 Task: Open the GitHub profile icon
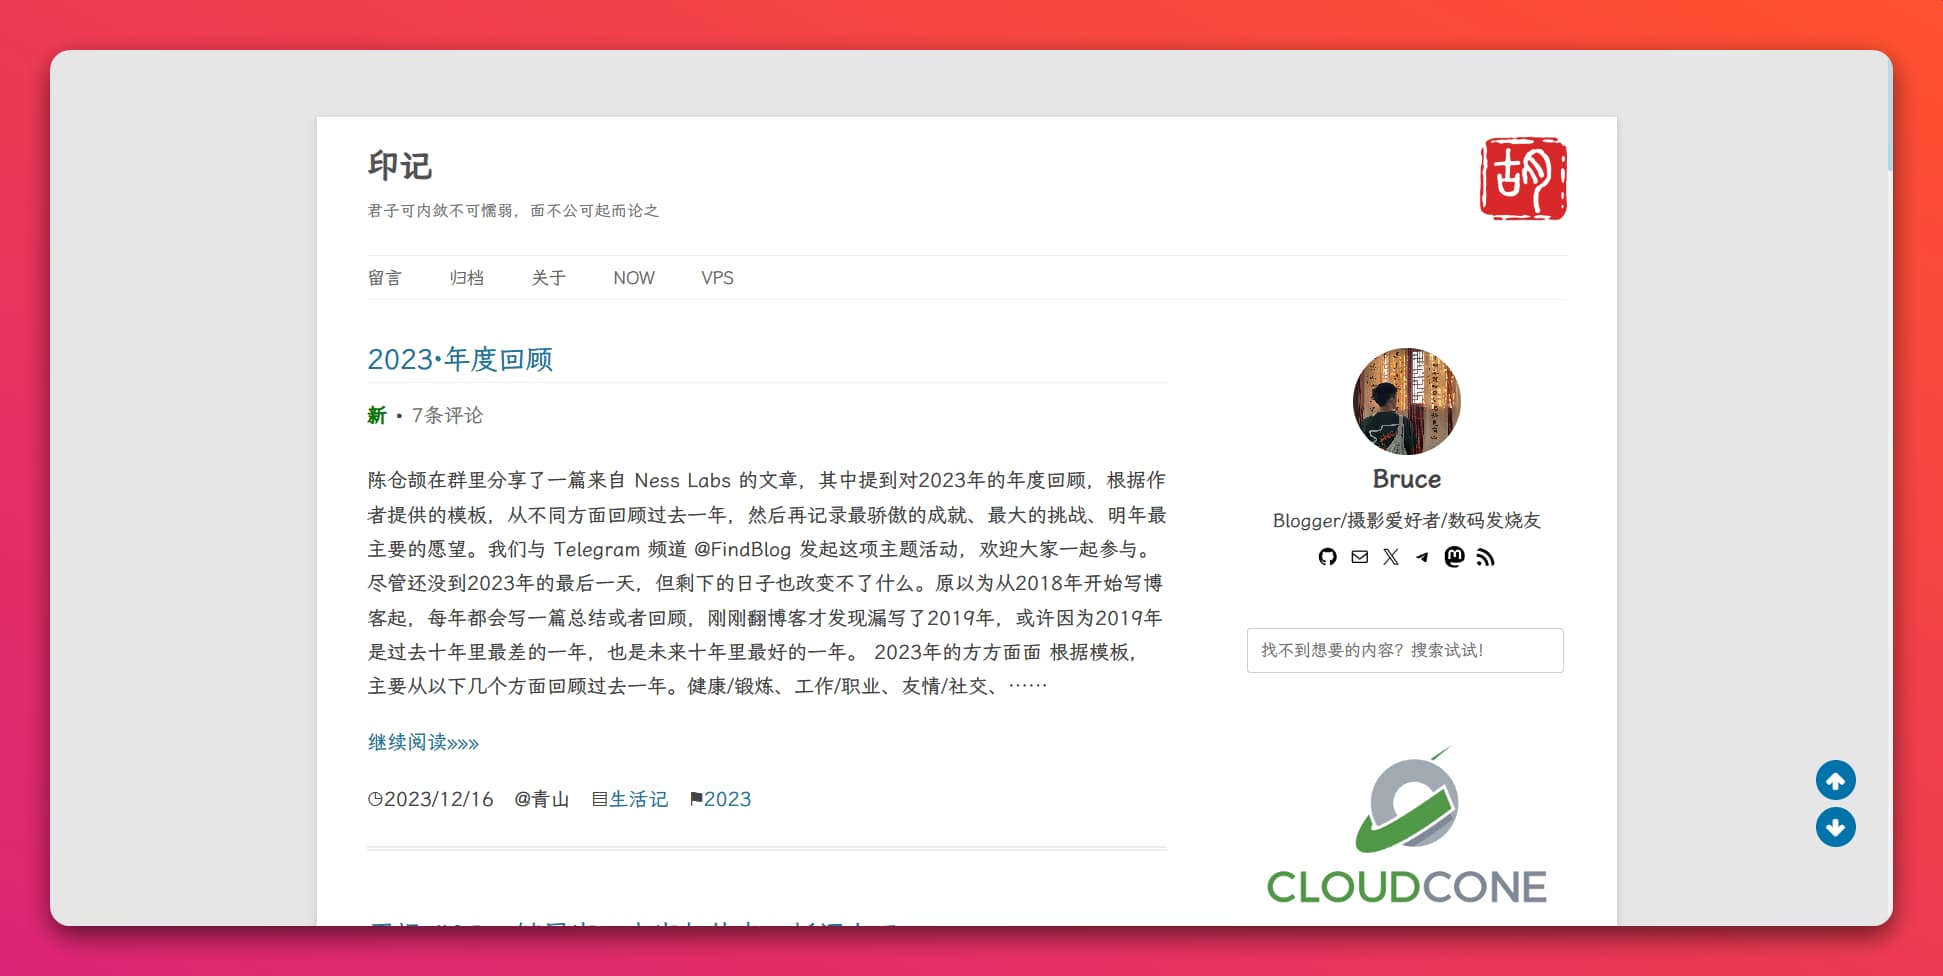pos(1327,557)
